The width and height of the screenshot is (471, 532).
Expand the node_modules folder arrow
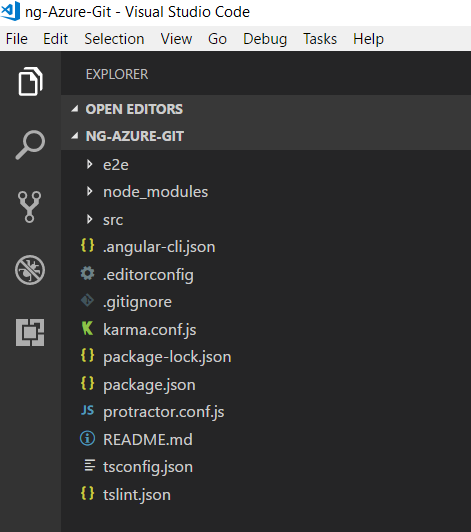click(x=90, y=191)
